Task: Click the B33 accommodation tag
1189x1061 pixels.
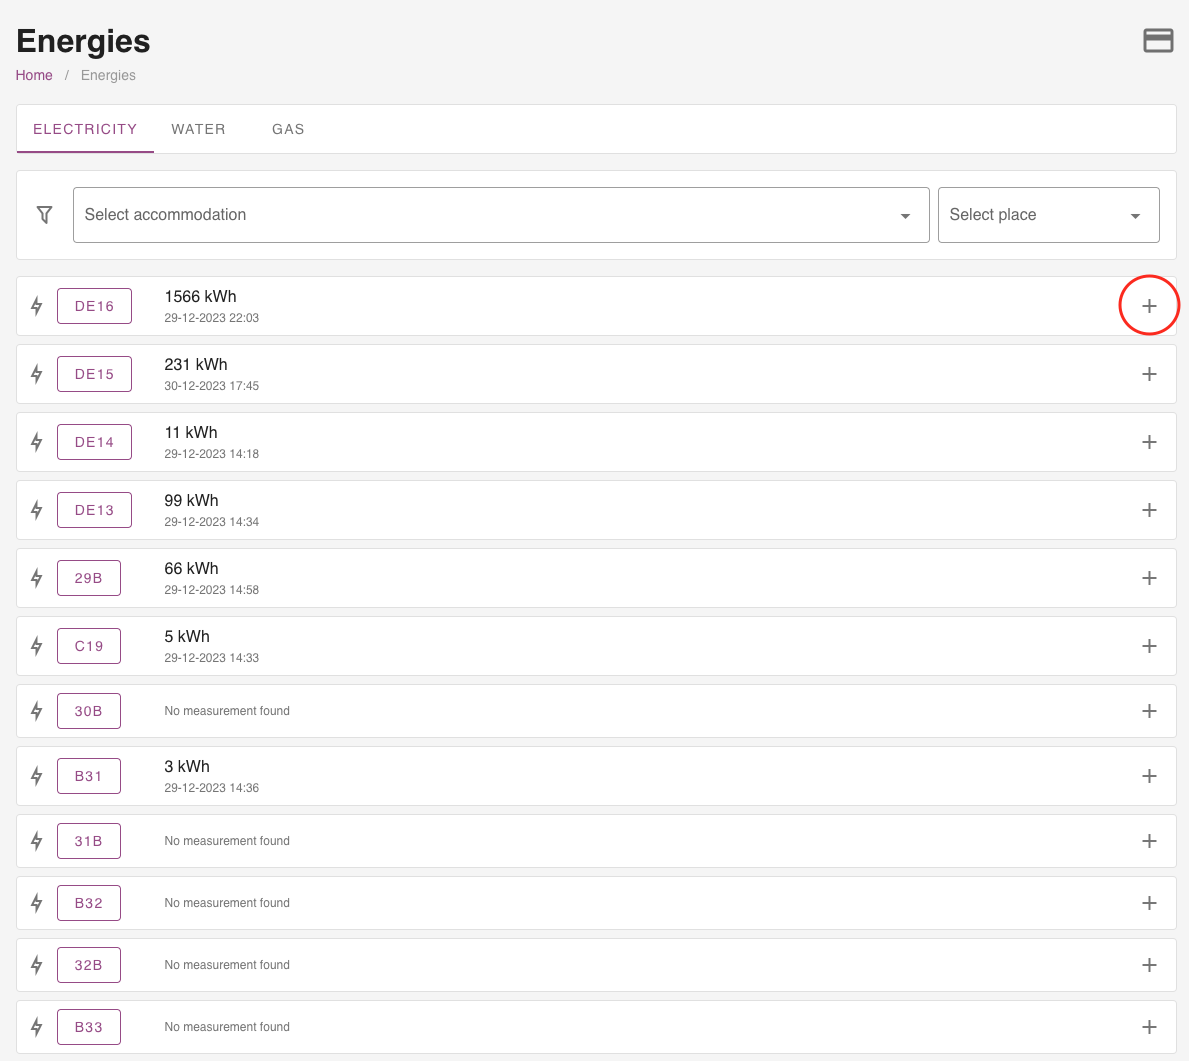Action: (89, 1027)
